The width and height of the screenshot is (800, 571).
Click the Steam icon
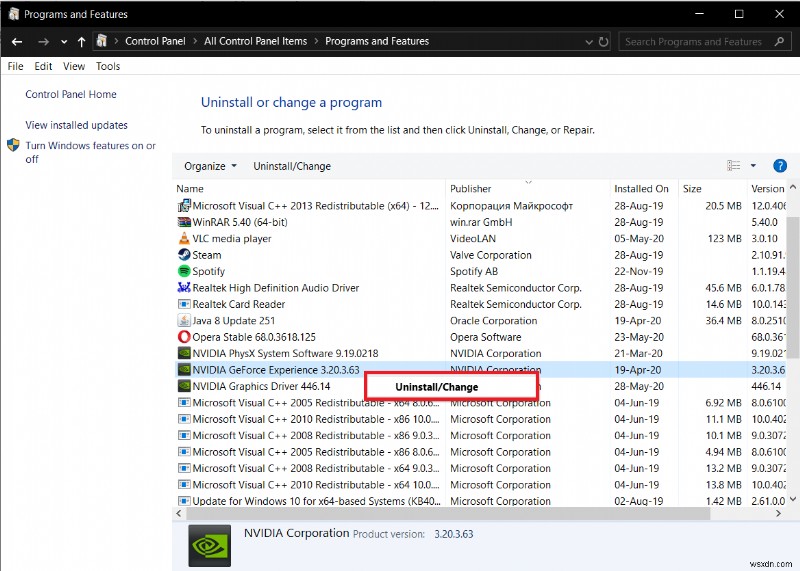pyautogui.click(x=184, y=255)
